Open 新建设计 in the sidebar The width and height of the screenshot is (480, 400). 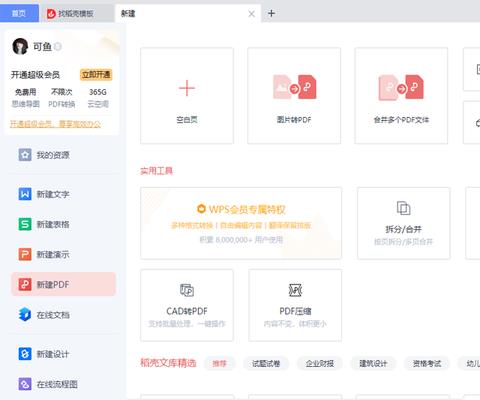click(63, 354)
